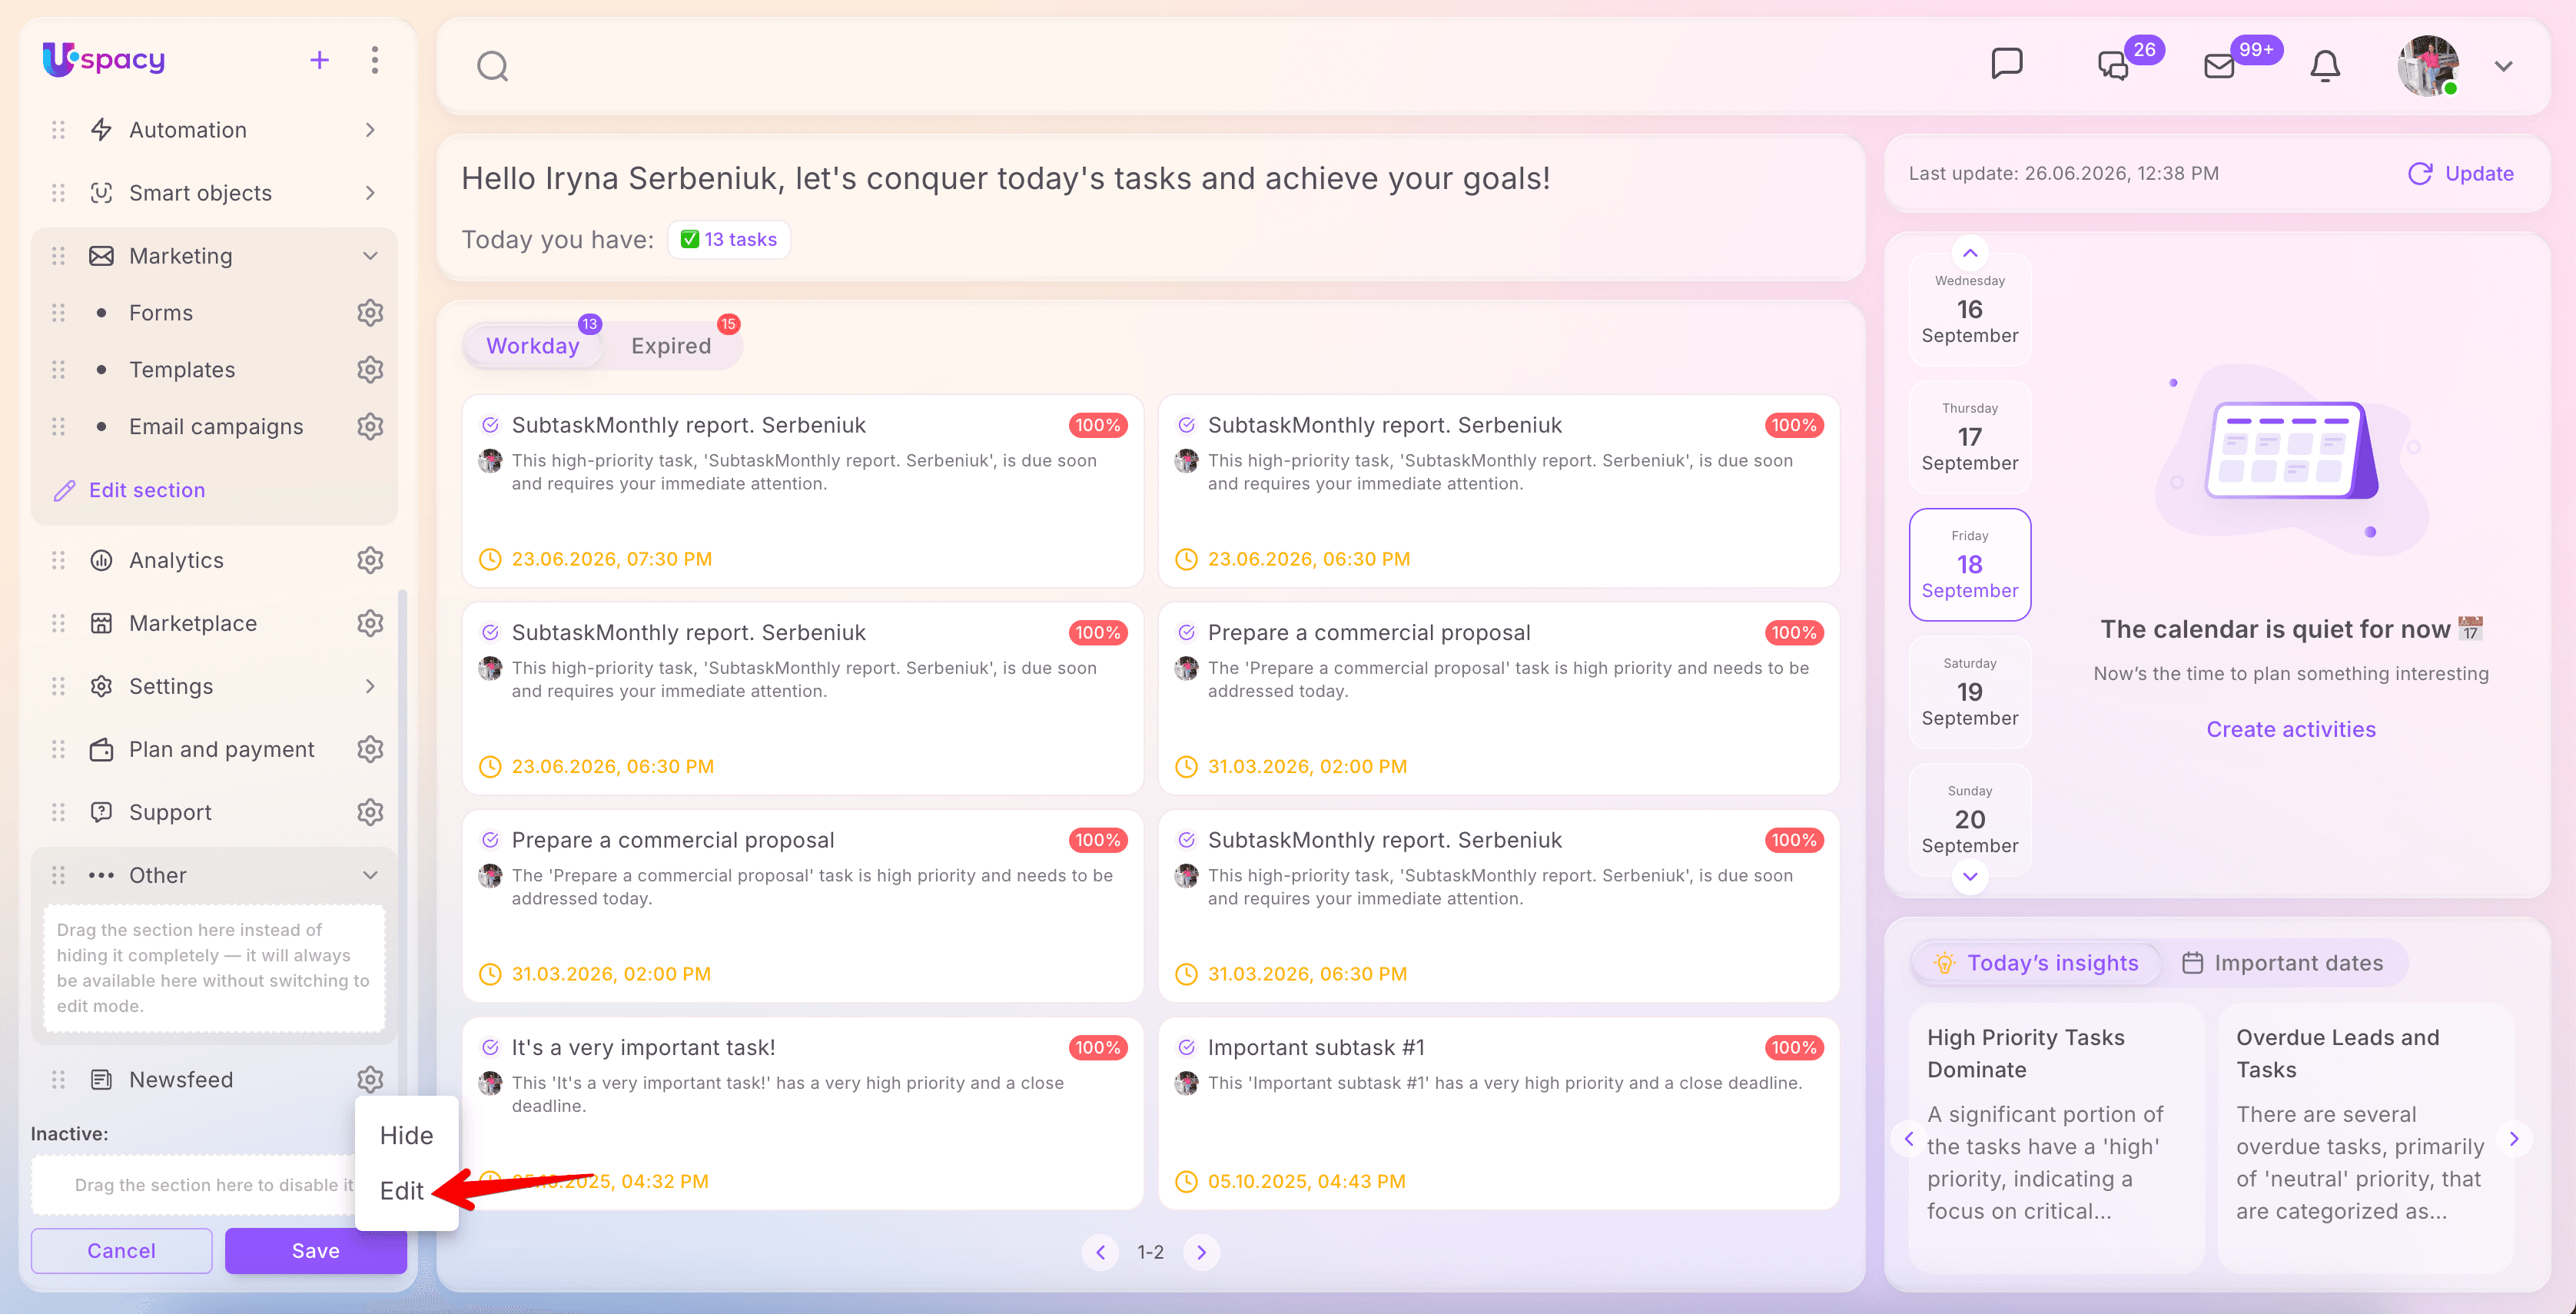This screenshot has height=1314, width=2576.
Task: Expand the Automation section chevron
Action: (x=370, y=130)
